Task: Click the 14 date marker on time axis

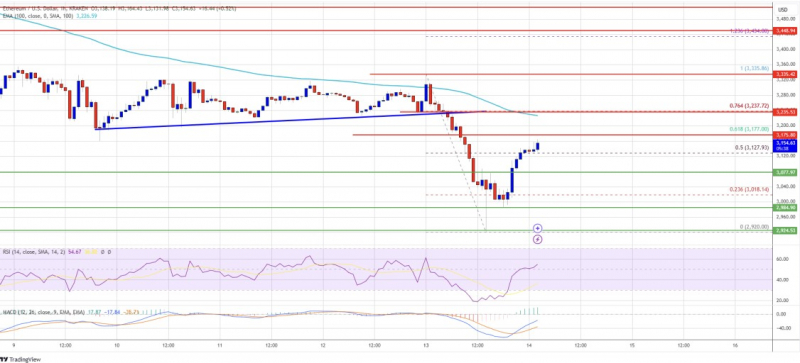Action: 529,345
